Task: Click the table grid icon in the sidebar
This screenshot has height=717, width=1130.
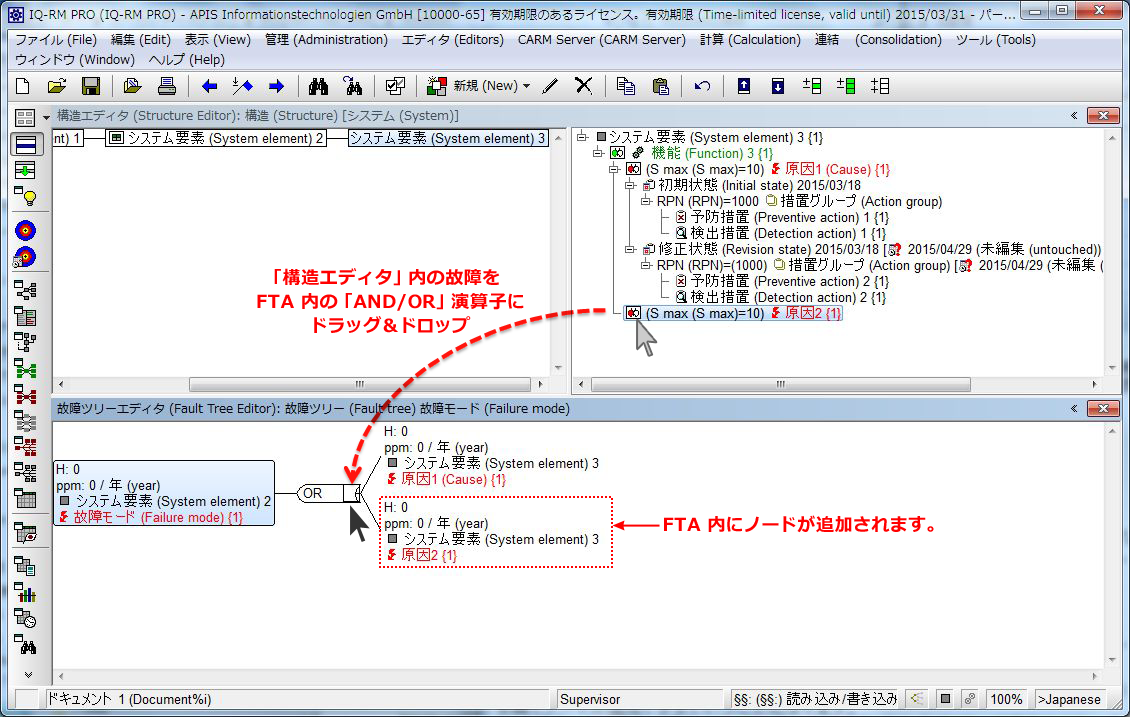Action: click(x=25, y=498)
